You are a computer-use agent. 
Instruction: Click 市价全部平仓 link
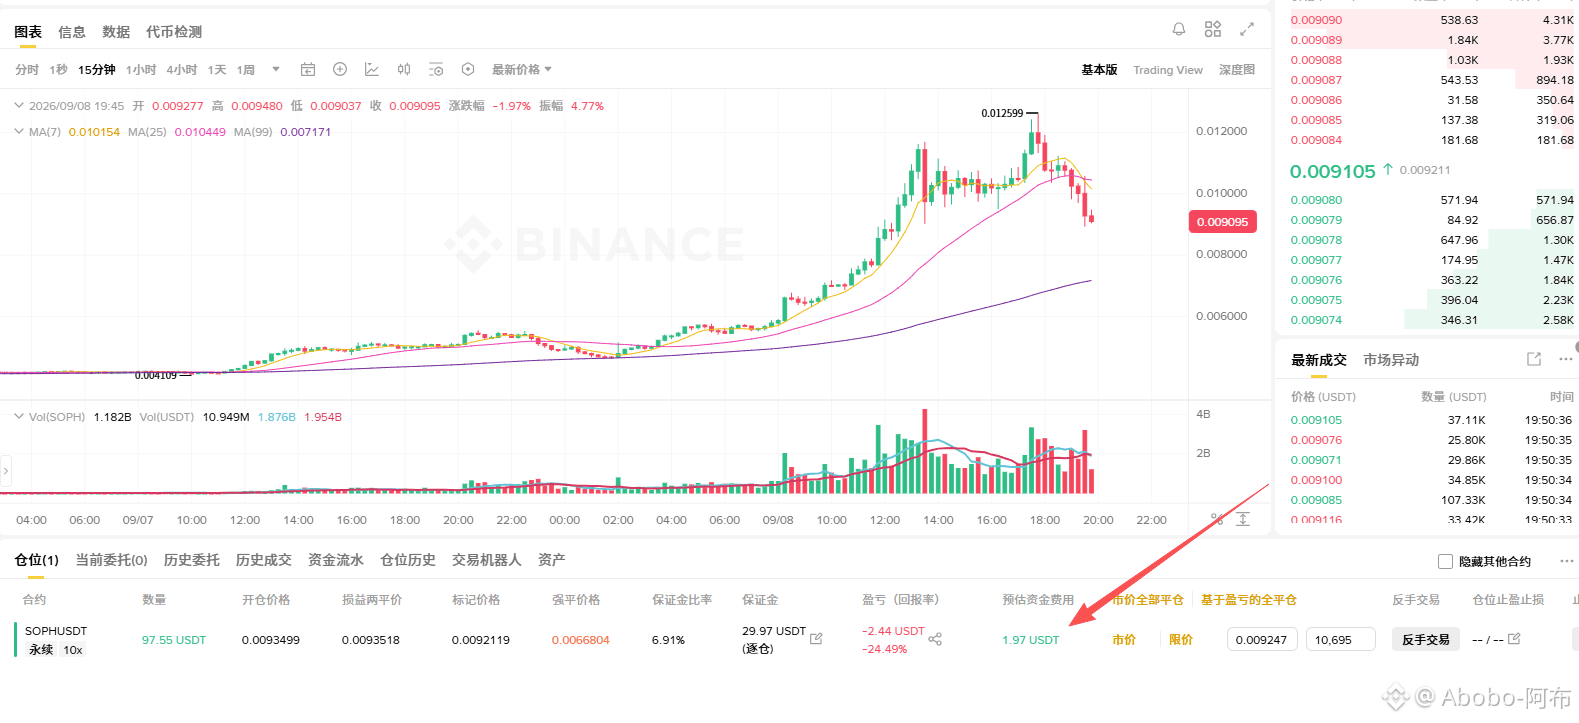pyautogui.click(x=1148, y=600)
